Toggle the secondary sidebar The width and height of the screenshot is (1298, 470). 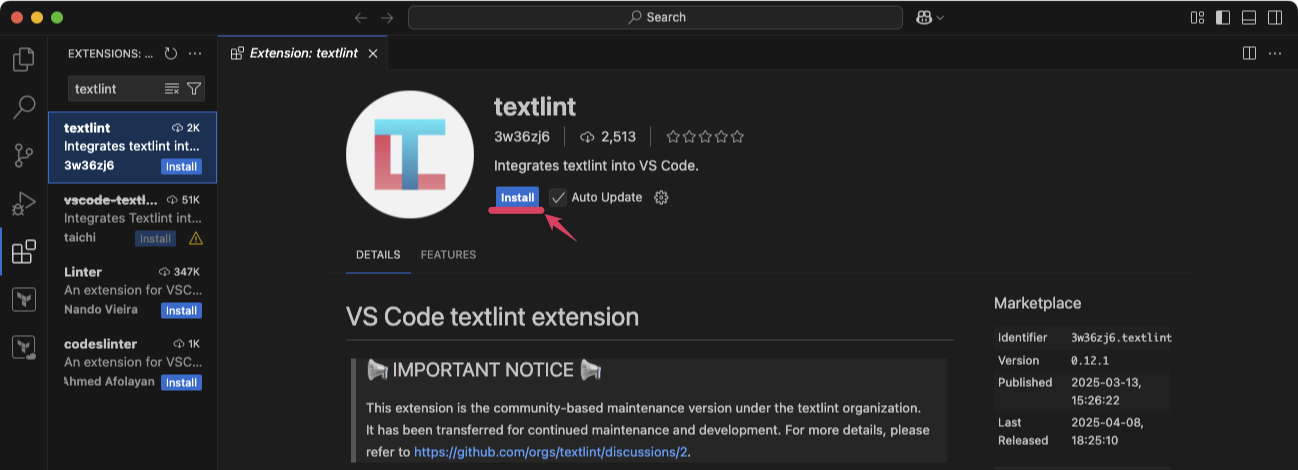(x=1275, y=17)
